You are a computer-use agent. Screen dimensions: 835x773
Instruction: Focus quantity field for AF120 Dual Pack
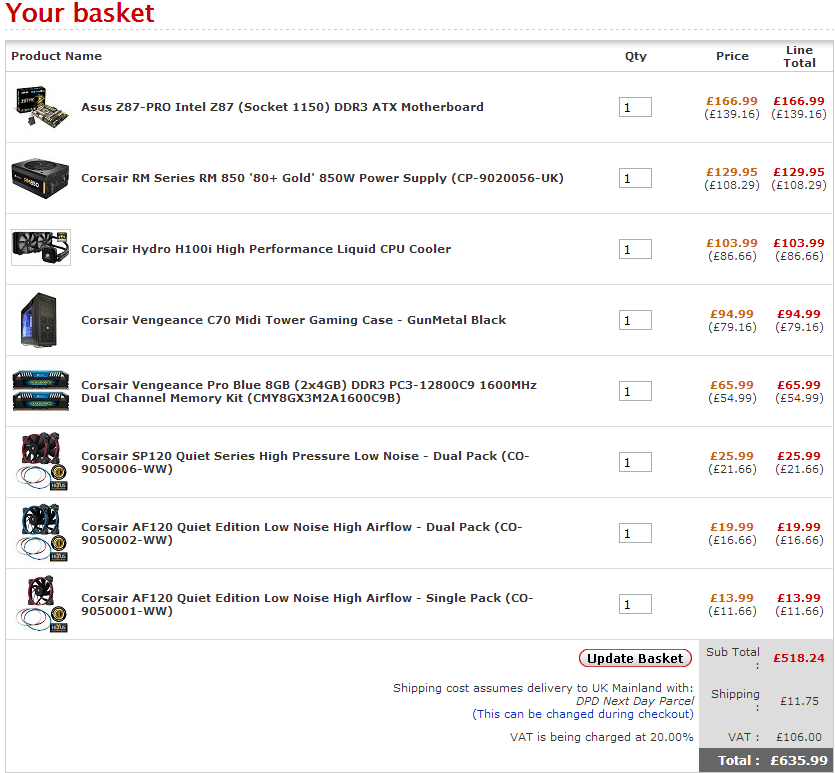[635, 533]
